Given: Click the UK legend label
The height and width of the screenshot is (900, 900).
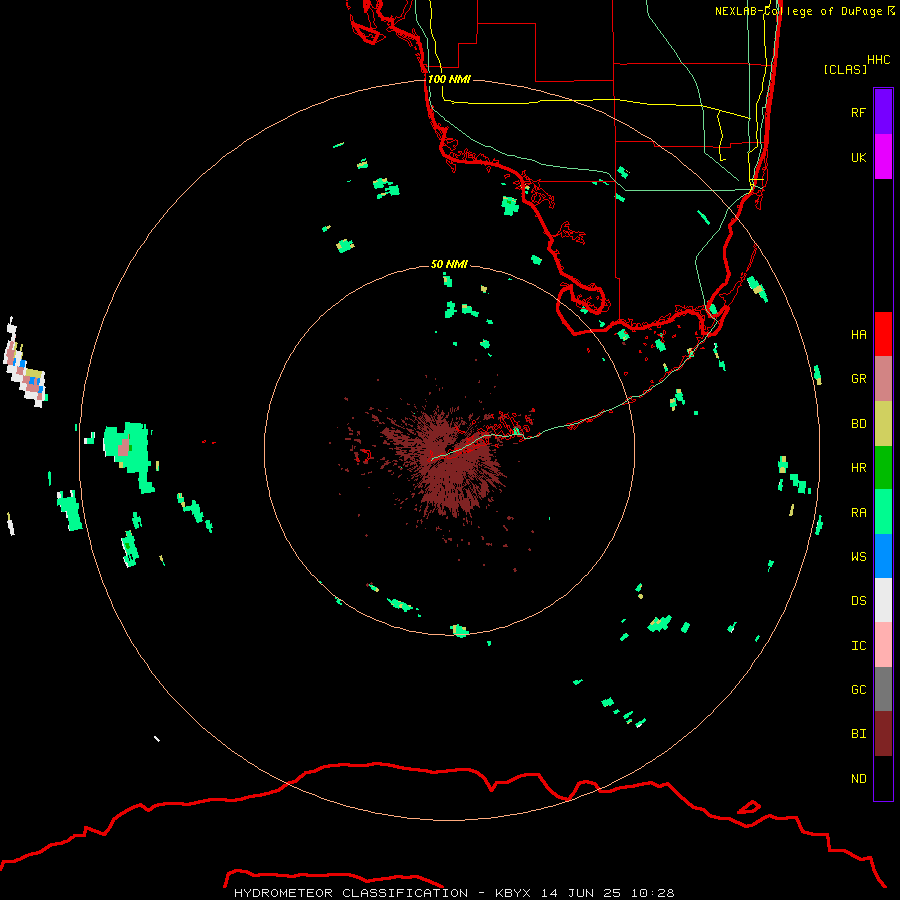Looking at the screenshot, I should click(x=858, y=157).
